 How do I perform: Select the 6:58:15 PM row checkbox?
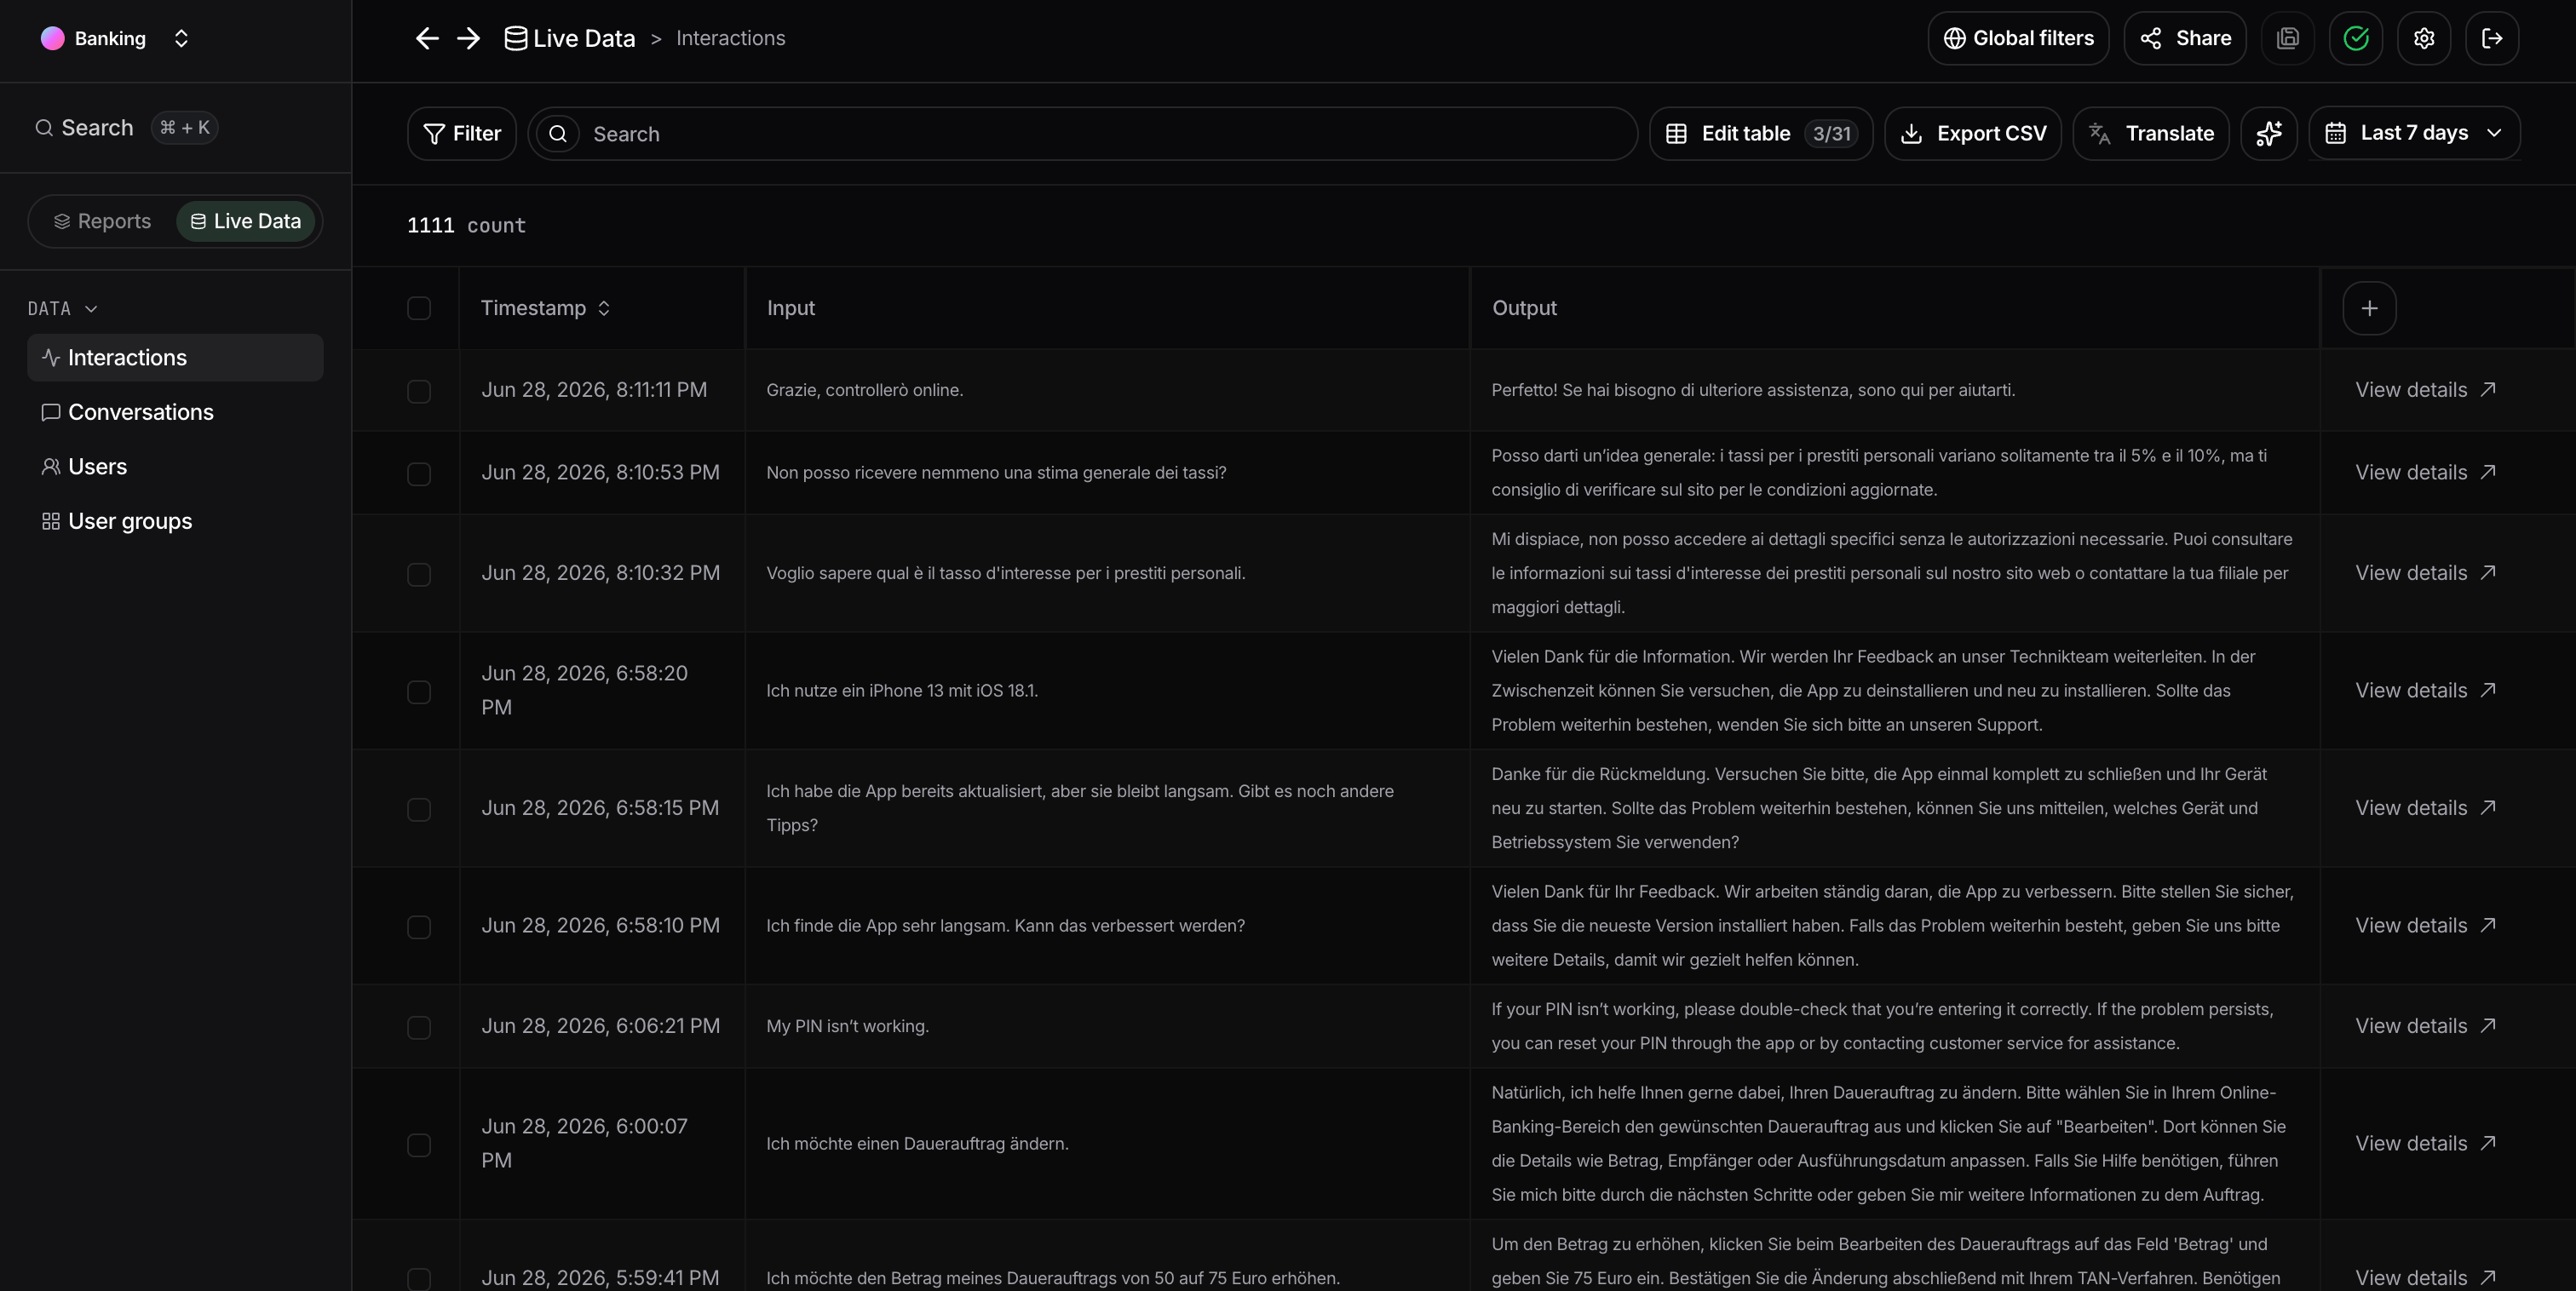click(x=419, y=809)
